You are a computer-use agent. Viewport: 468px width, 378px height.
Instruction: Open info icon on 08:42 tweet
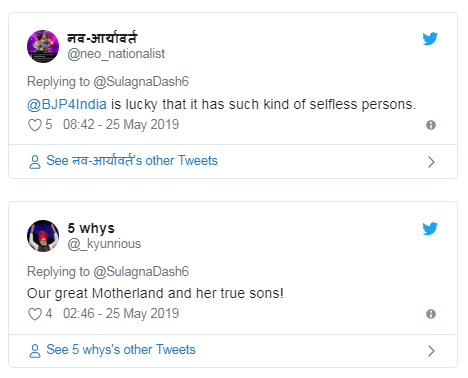[x=431, y=125]
